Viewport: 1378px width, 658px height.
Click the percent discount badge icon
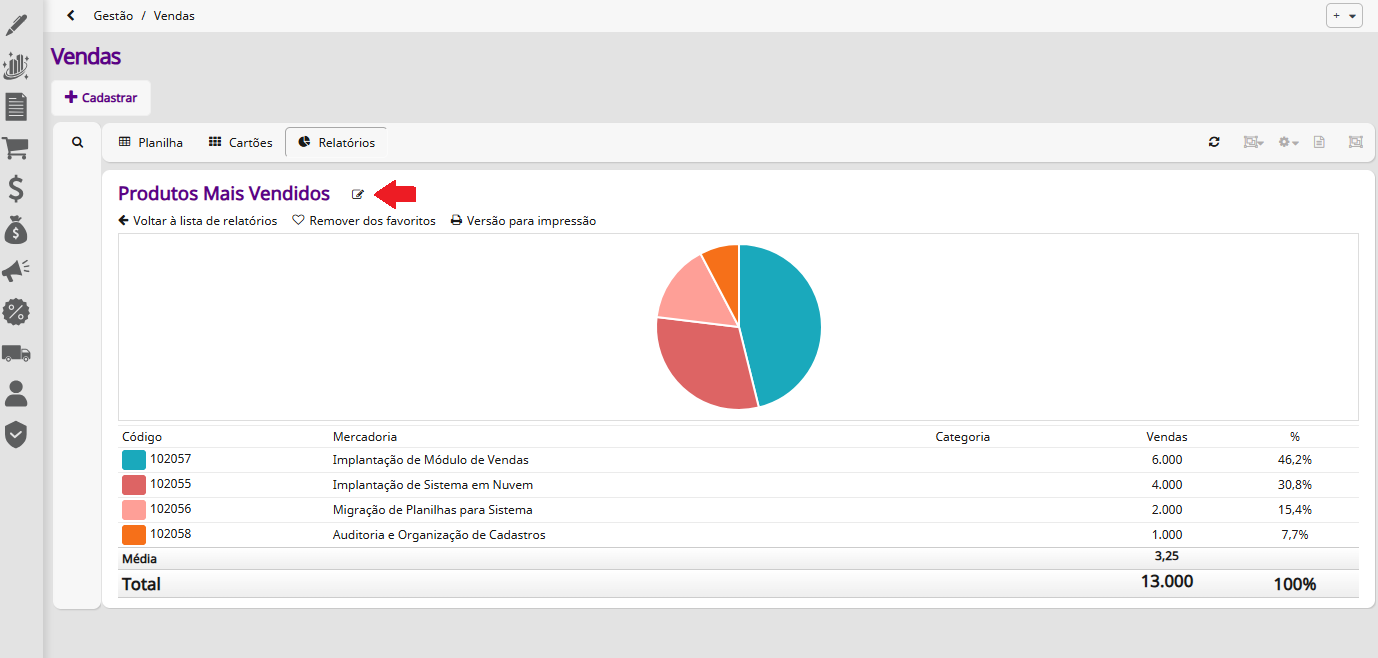(15, 312)
